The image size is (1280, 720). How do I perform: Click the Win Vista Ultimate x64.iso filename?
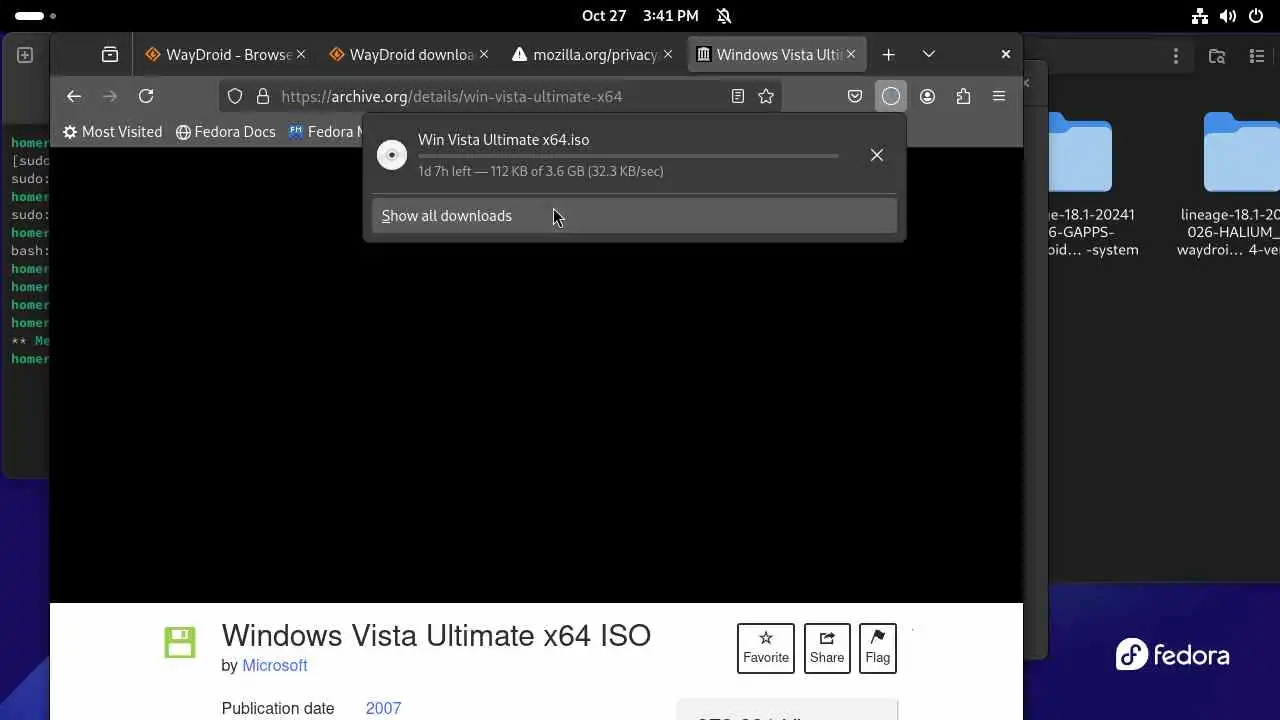(x=504, y=140)
